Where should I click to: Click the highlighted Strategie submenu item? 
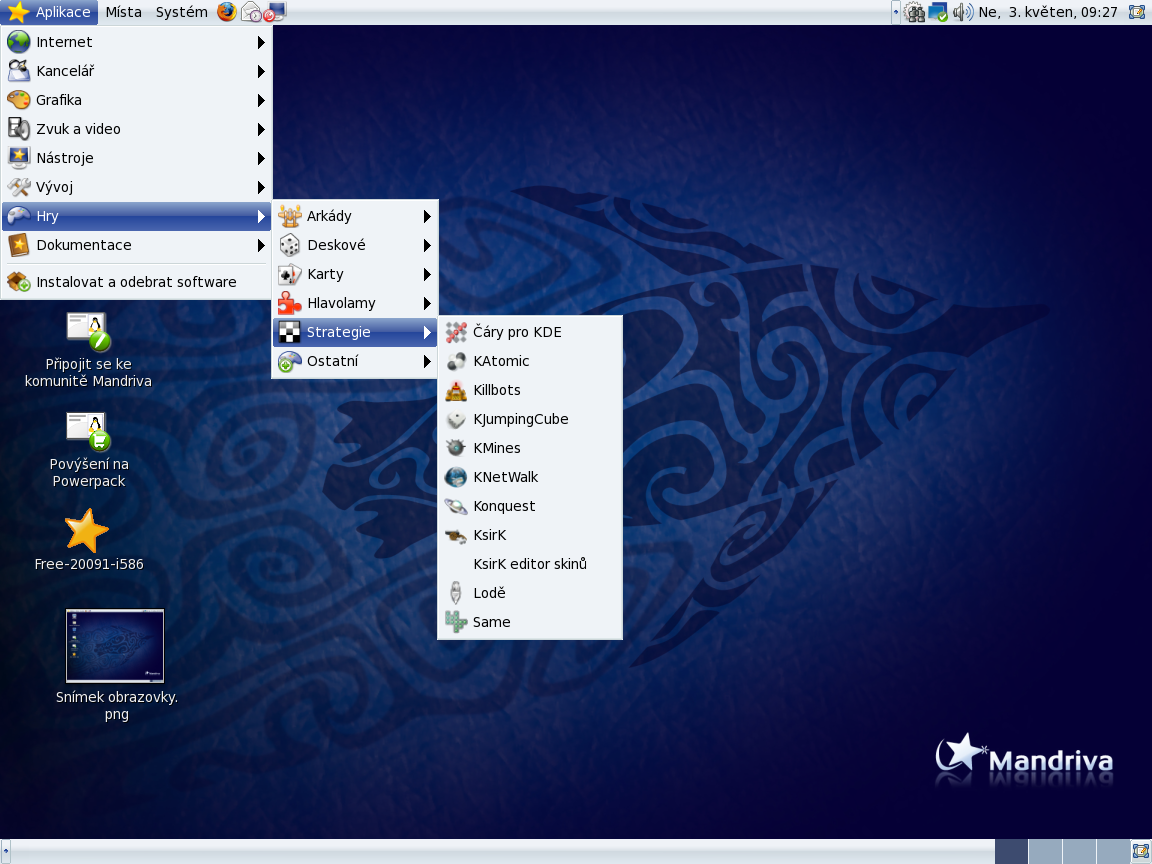pos(355,332)
